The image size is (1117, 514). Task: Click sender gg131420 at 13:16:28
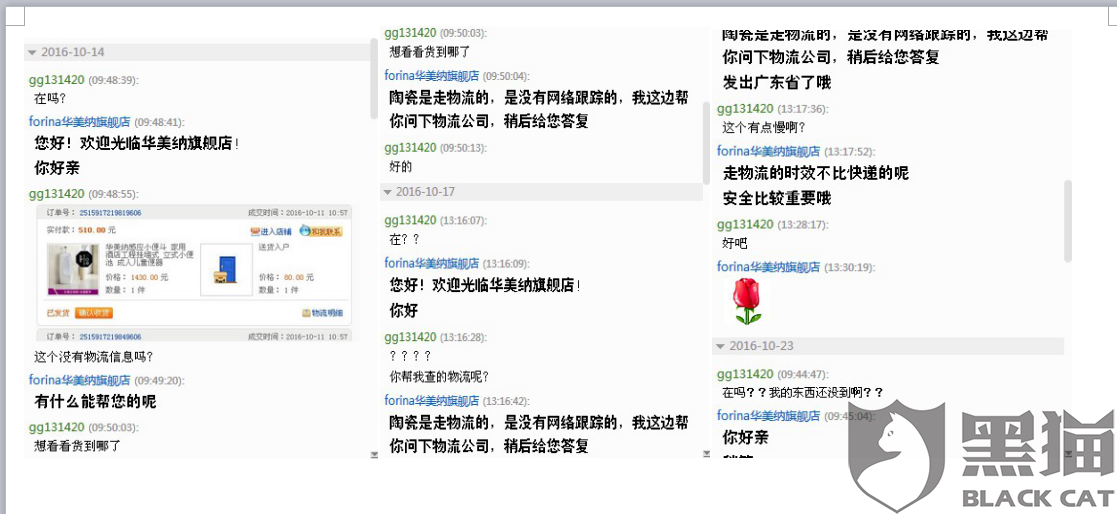click(x=410, y=337)
